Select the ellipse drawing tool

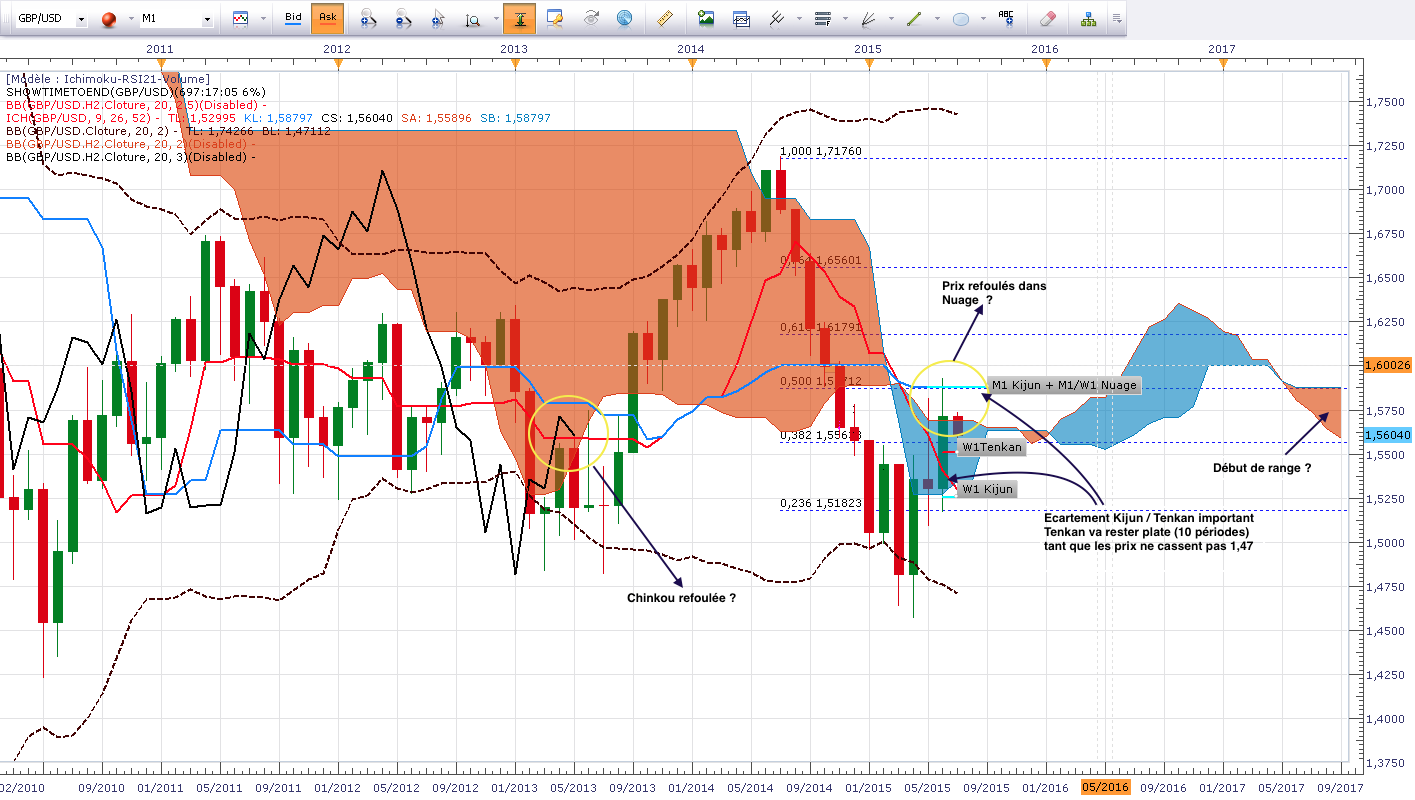[x=961, y=18]
